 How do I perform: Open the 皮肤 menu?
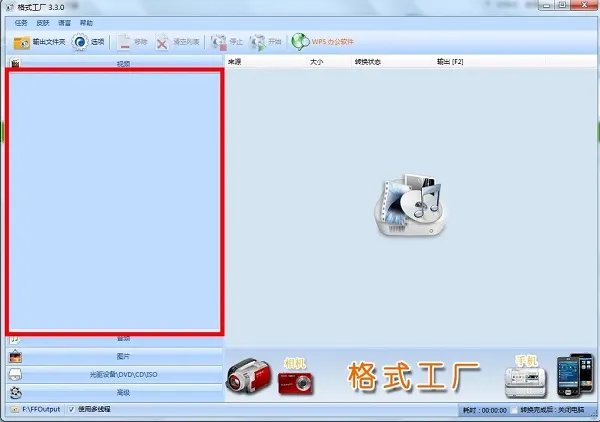(43, 23)
